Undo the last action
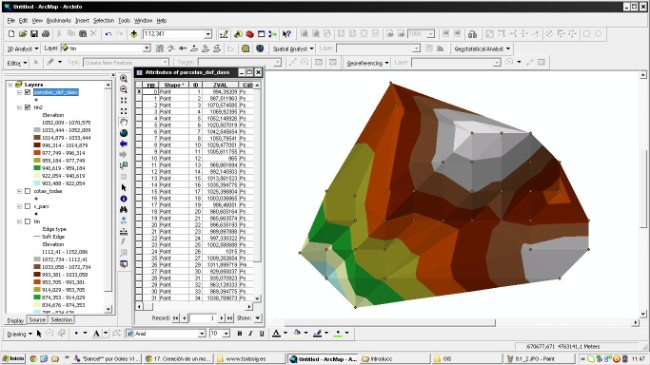Viewport: 650px width, 365px height. click(108, 34)
